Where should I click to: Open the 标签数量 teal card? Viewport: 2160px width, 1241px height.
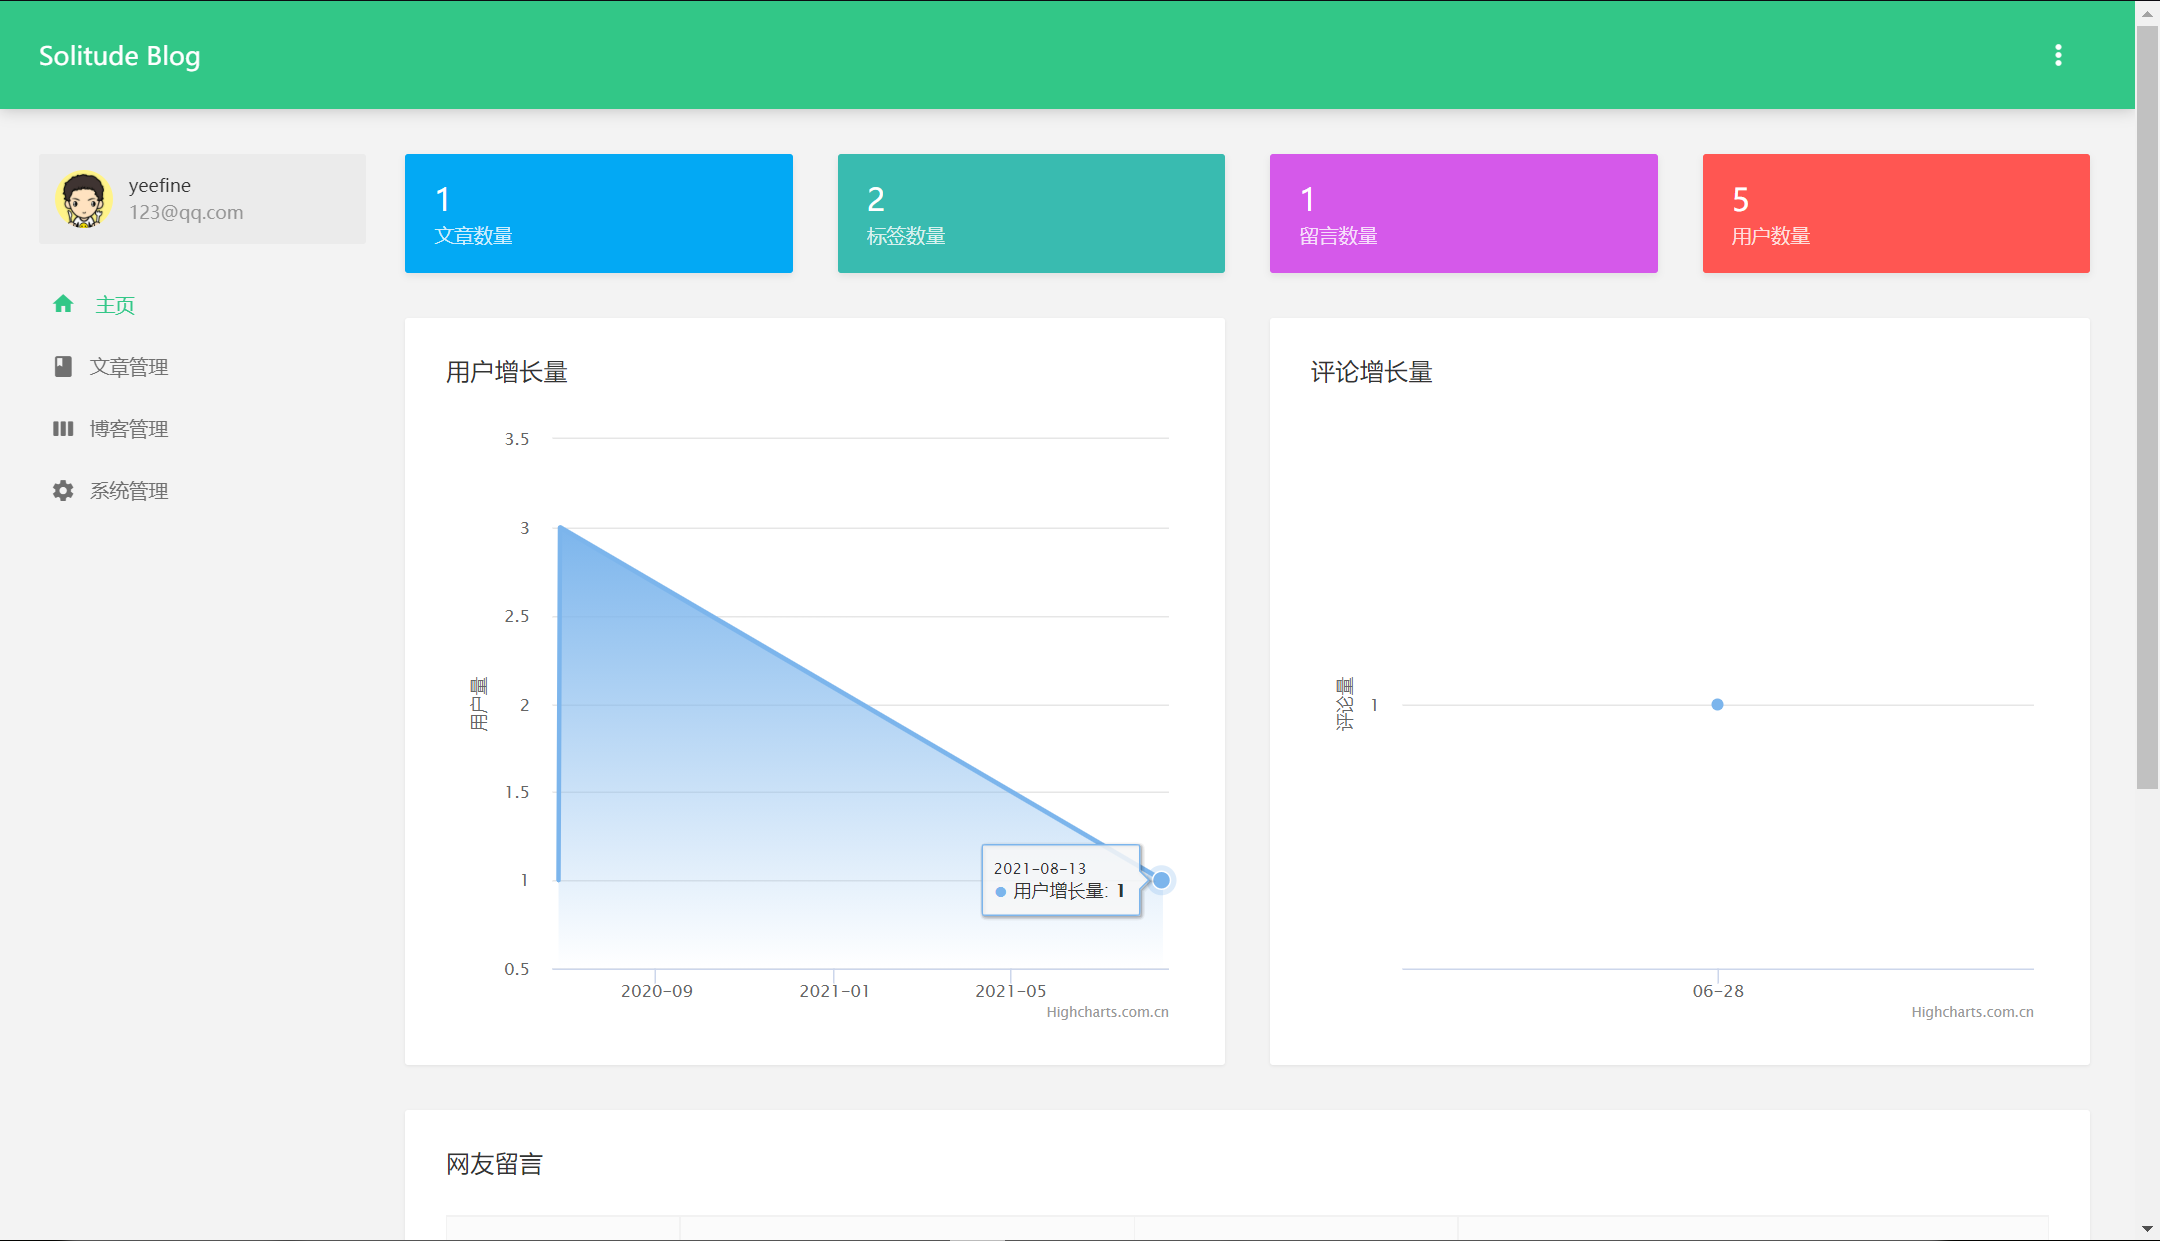pos(1031,213)
